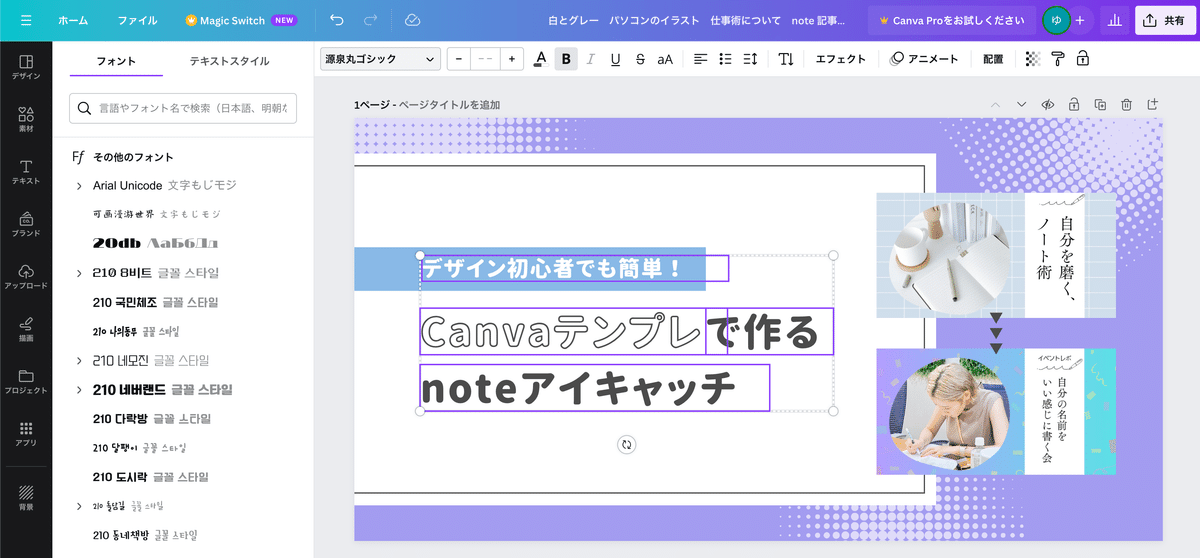
Task: Add a collaborator with plus icon
Action: tap(1080, 20)
